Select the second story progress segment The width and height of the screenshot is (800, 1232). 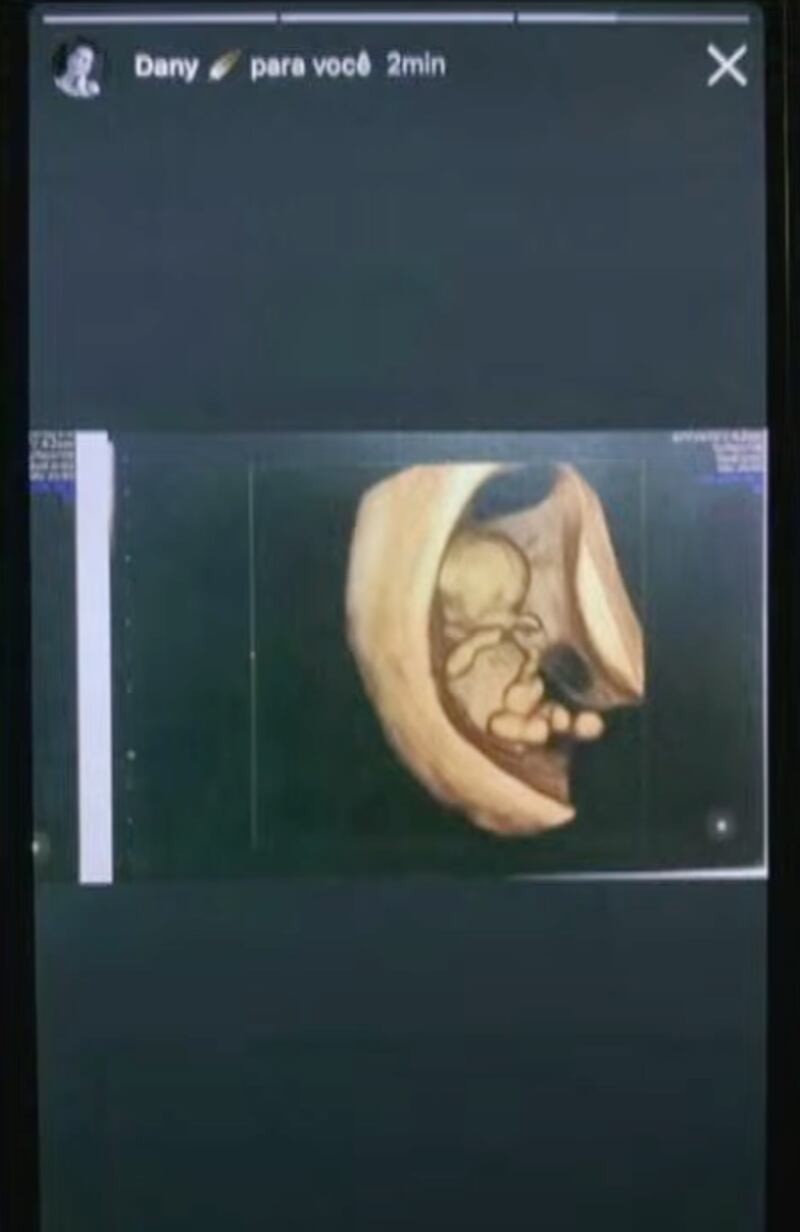click(x=397, y=18)
